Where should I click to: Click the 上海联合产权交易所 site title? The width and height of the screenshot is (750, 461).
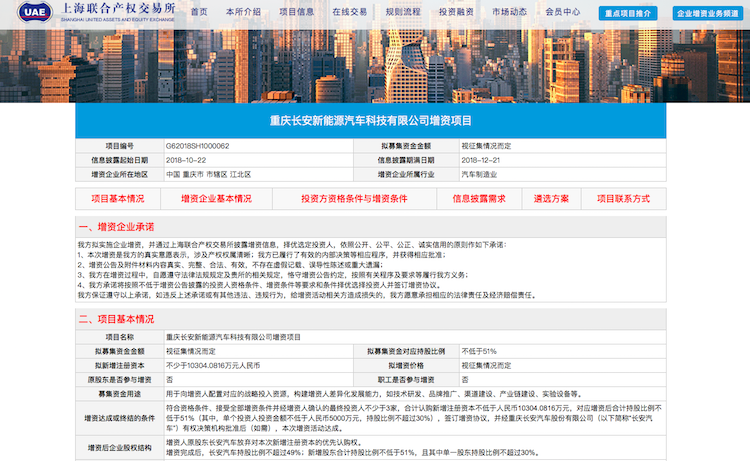[118, 9]
